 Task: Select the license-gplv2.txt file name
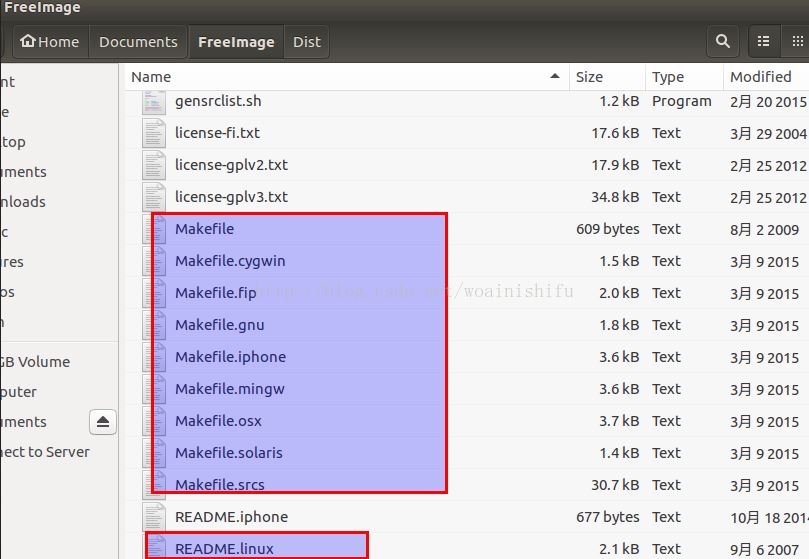(x=231, y=165)
